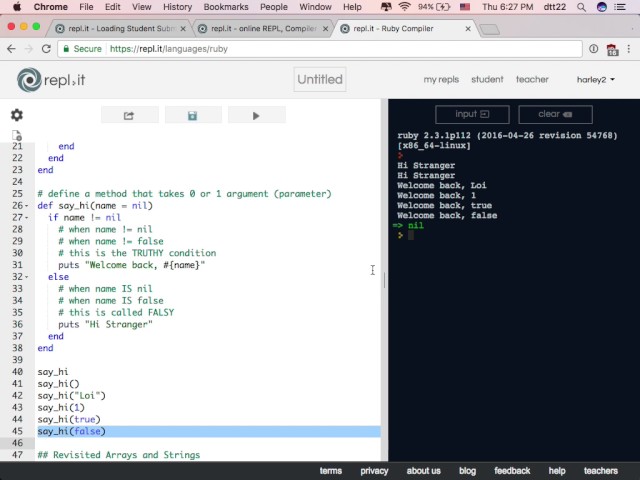Viewport: 640px width, 480px height.
Task: Open the help footer link
Action: click(557, 471)
